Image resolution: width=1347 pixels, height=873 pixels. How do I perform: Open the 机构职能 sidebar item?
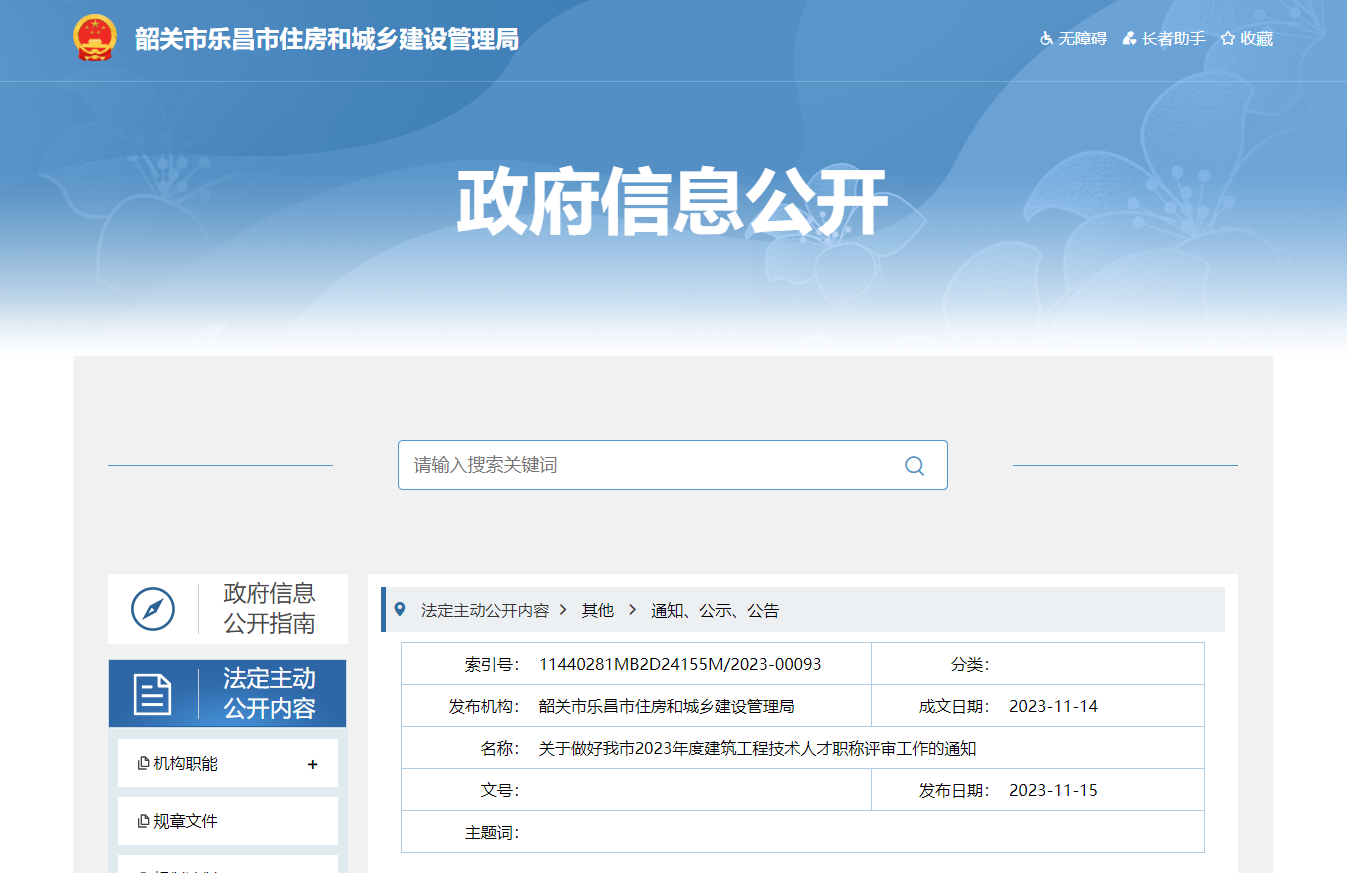coord(185,764)
